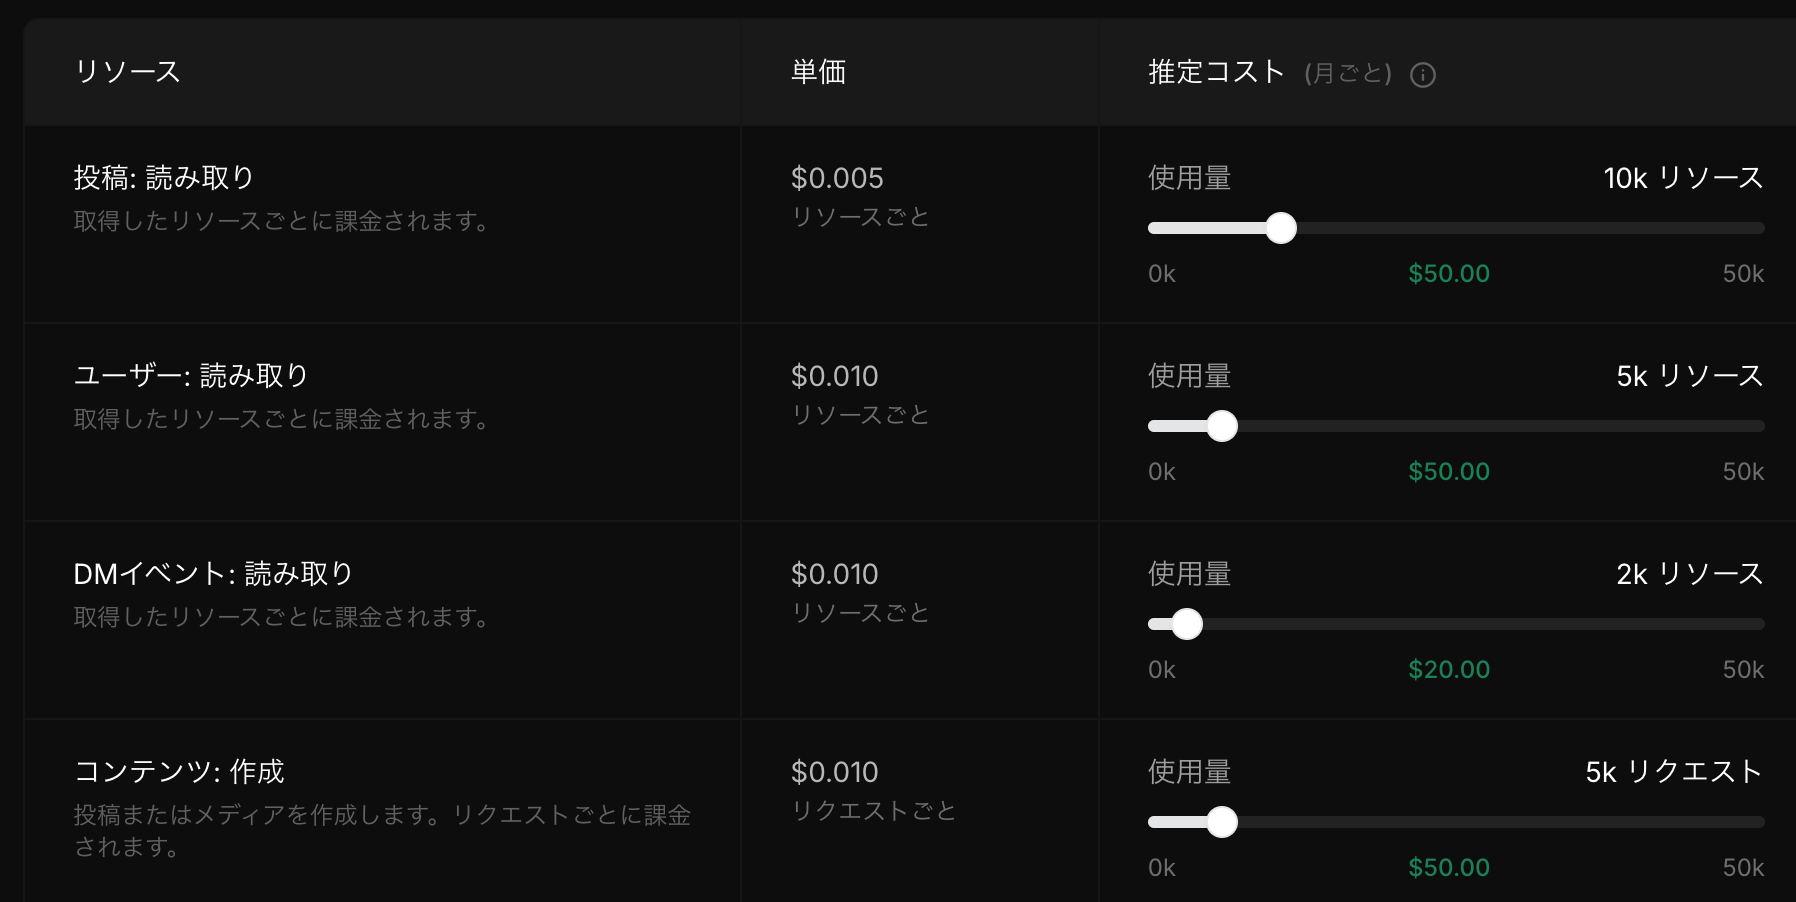Screen dimensions: 1796x902
Task: Click the $0.005 unit price
Action: [837, 178]
